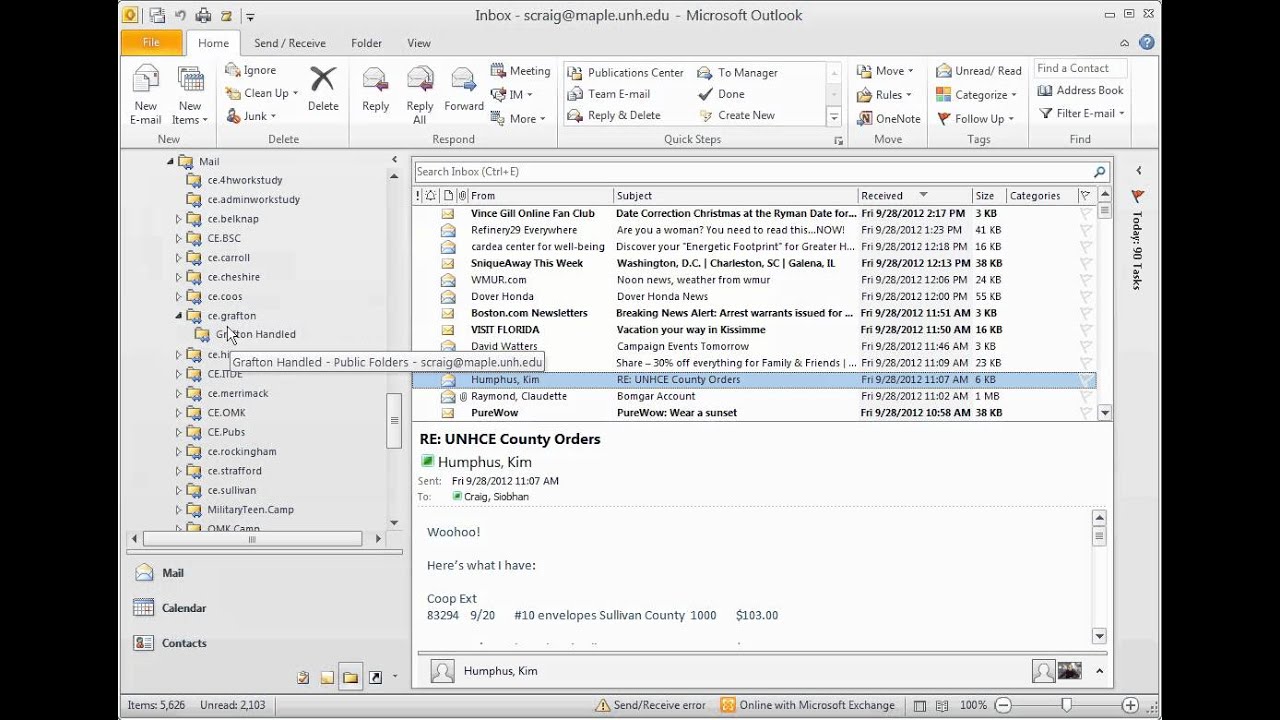This screenshot has width=1280, height=720.
Task: Expand the ce.belknap folder
Action: (179, 219)
